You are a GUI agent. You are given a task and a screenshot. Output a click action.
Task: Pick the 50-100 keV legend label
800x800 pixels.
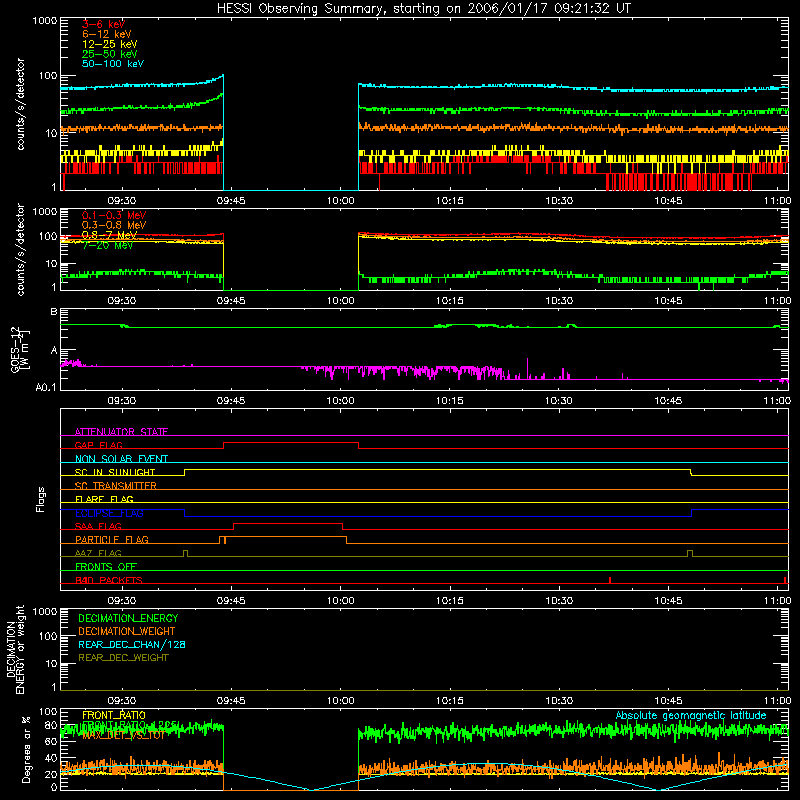click(113, 64)
